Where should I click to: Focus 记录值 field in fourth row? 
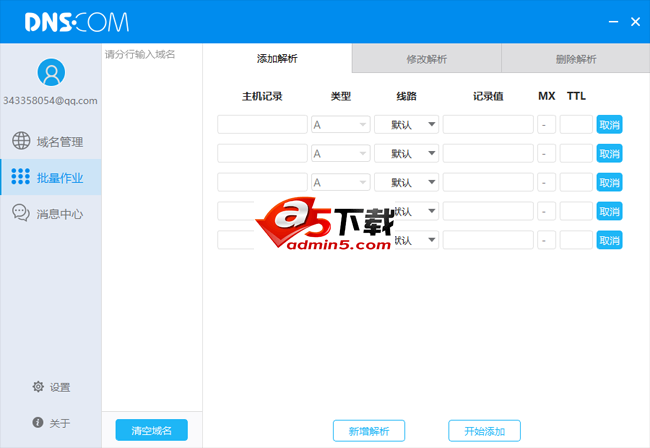tap(488, 211)
